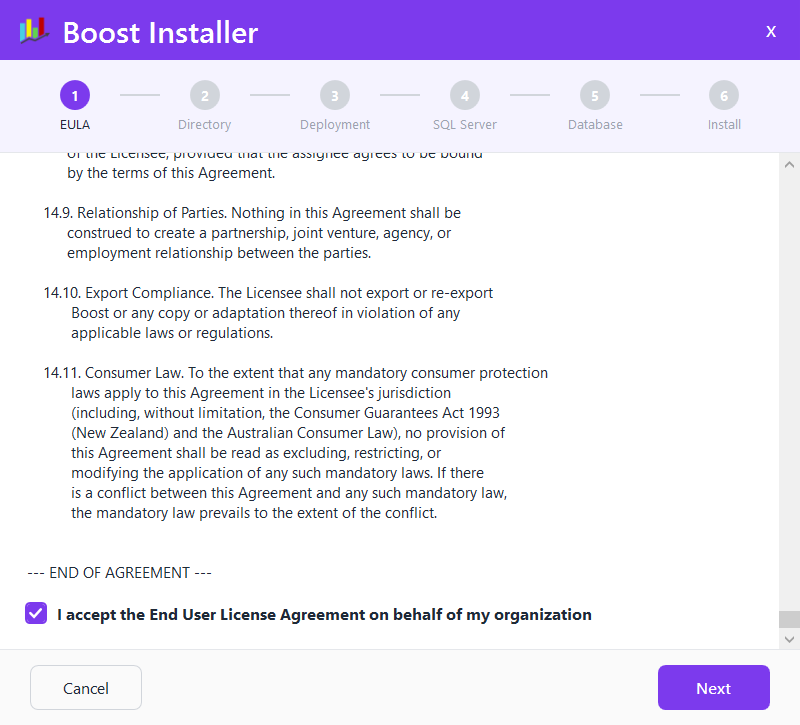Click the Next button

point(713,688)
